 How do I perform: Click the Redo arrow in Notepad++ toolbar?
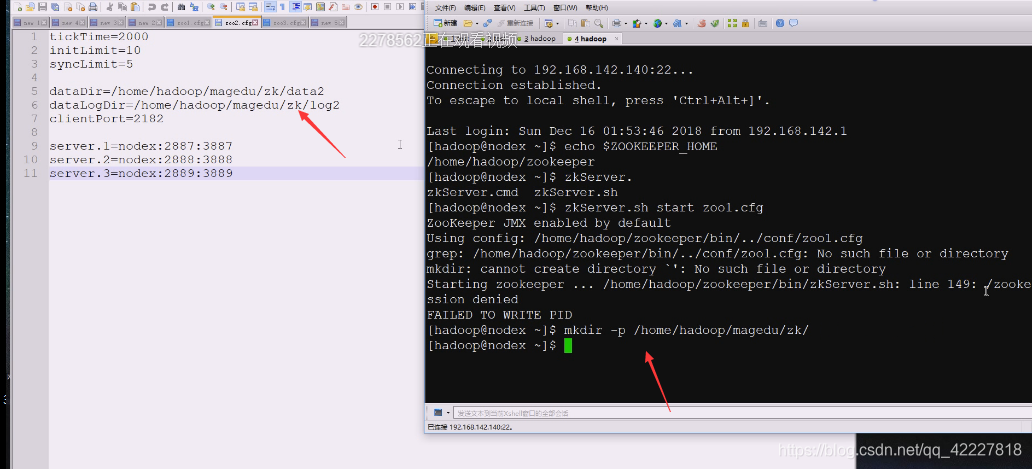tap(165, 7)
